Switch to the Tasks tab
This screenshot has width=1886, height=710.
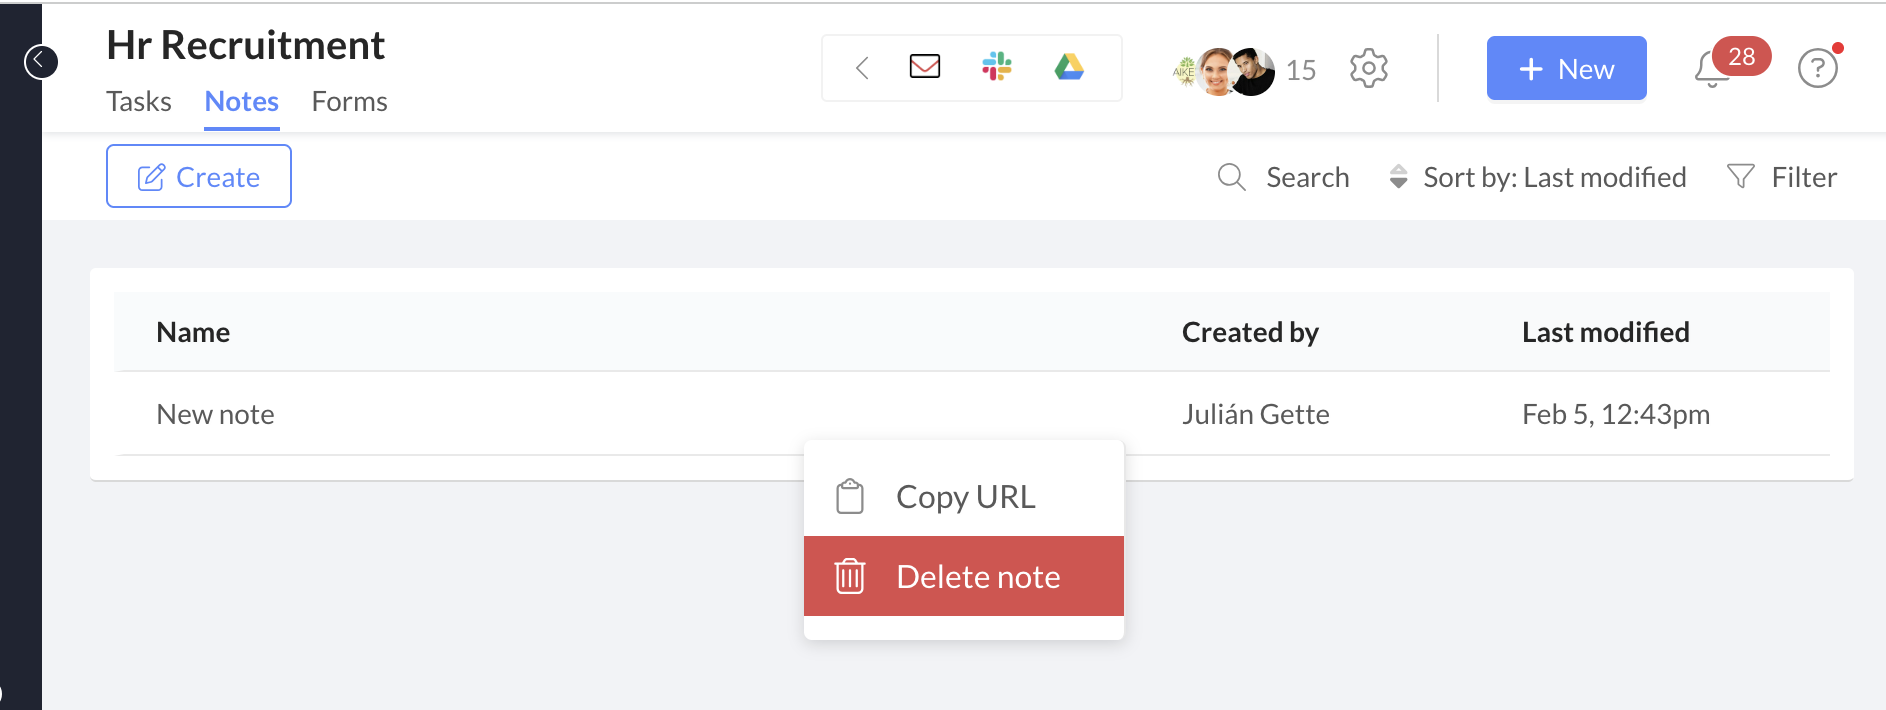click(x=139, y=101)
